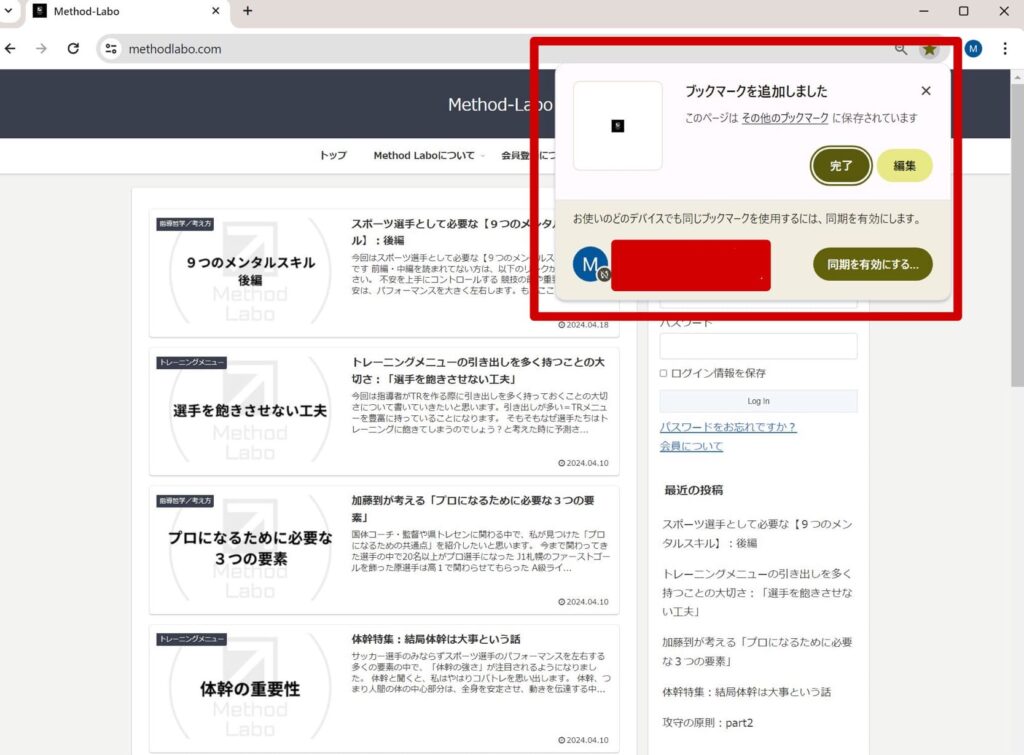Screen dimensions: 1024x755
Task: Click the browser forward arrow
Action: [41, 48]
